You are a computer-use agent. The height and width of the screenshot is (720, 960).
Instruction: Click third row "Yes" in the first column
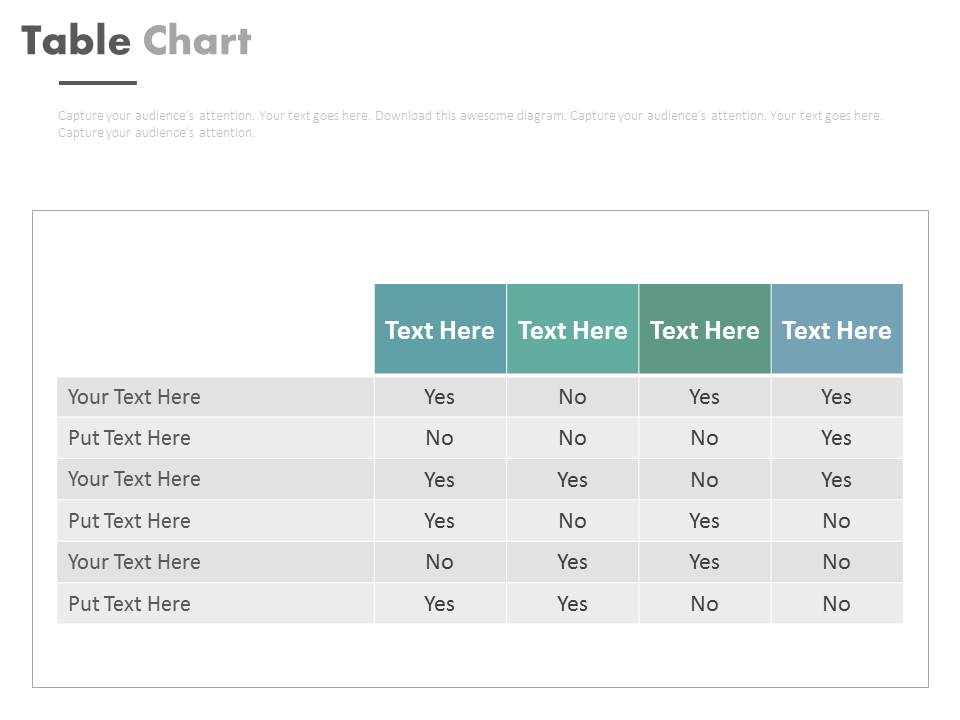pos(440,479)
